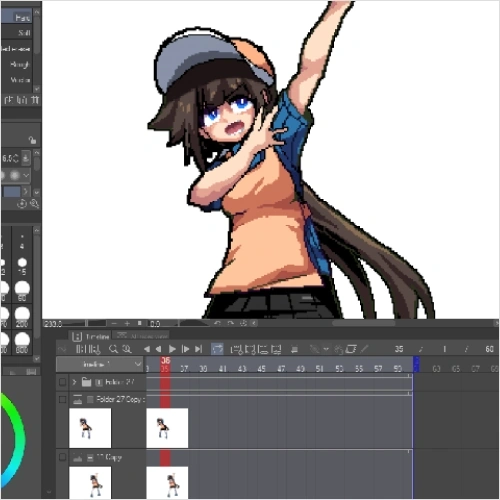Jump to the end of the timeline
The width and height of the screenshot is (500, 500).
pos(198,349)
